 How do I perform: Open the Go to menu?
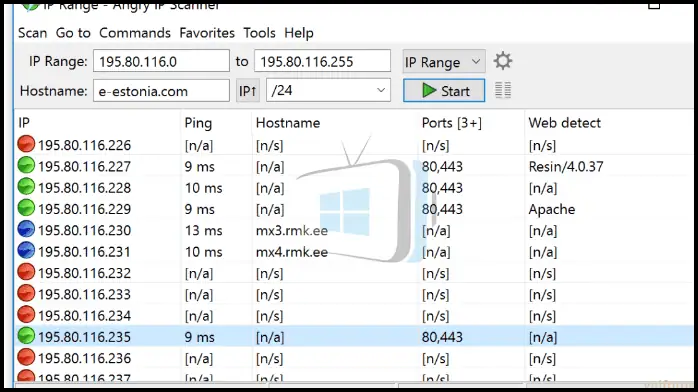[73, 33]
